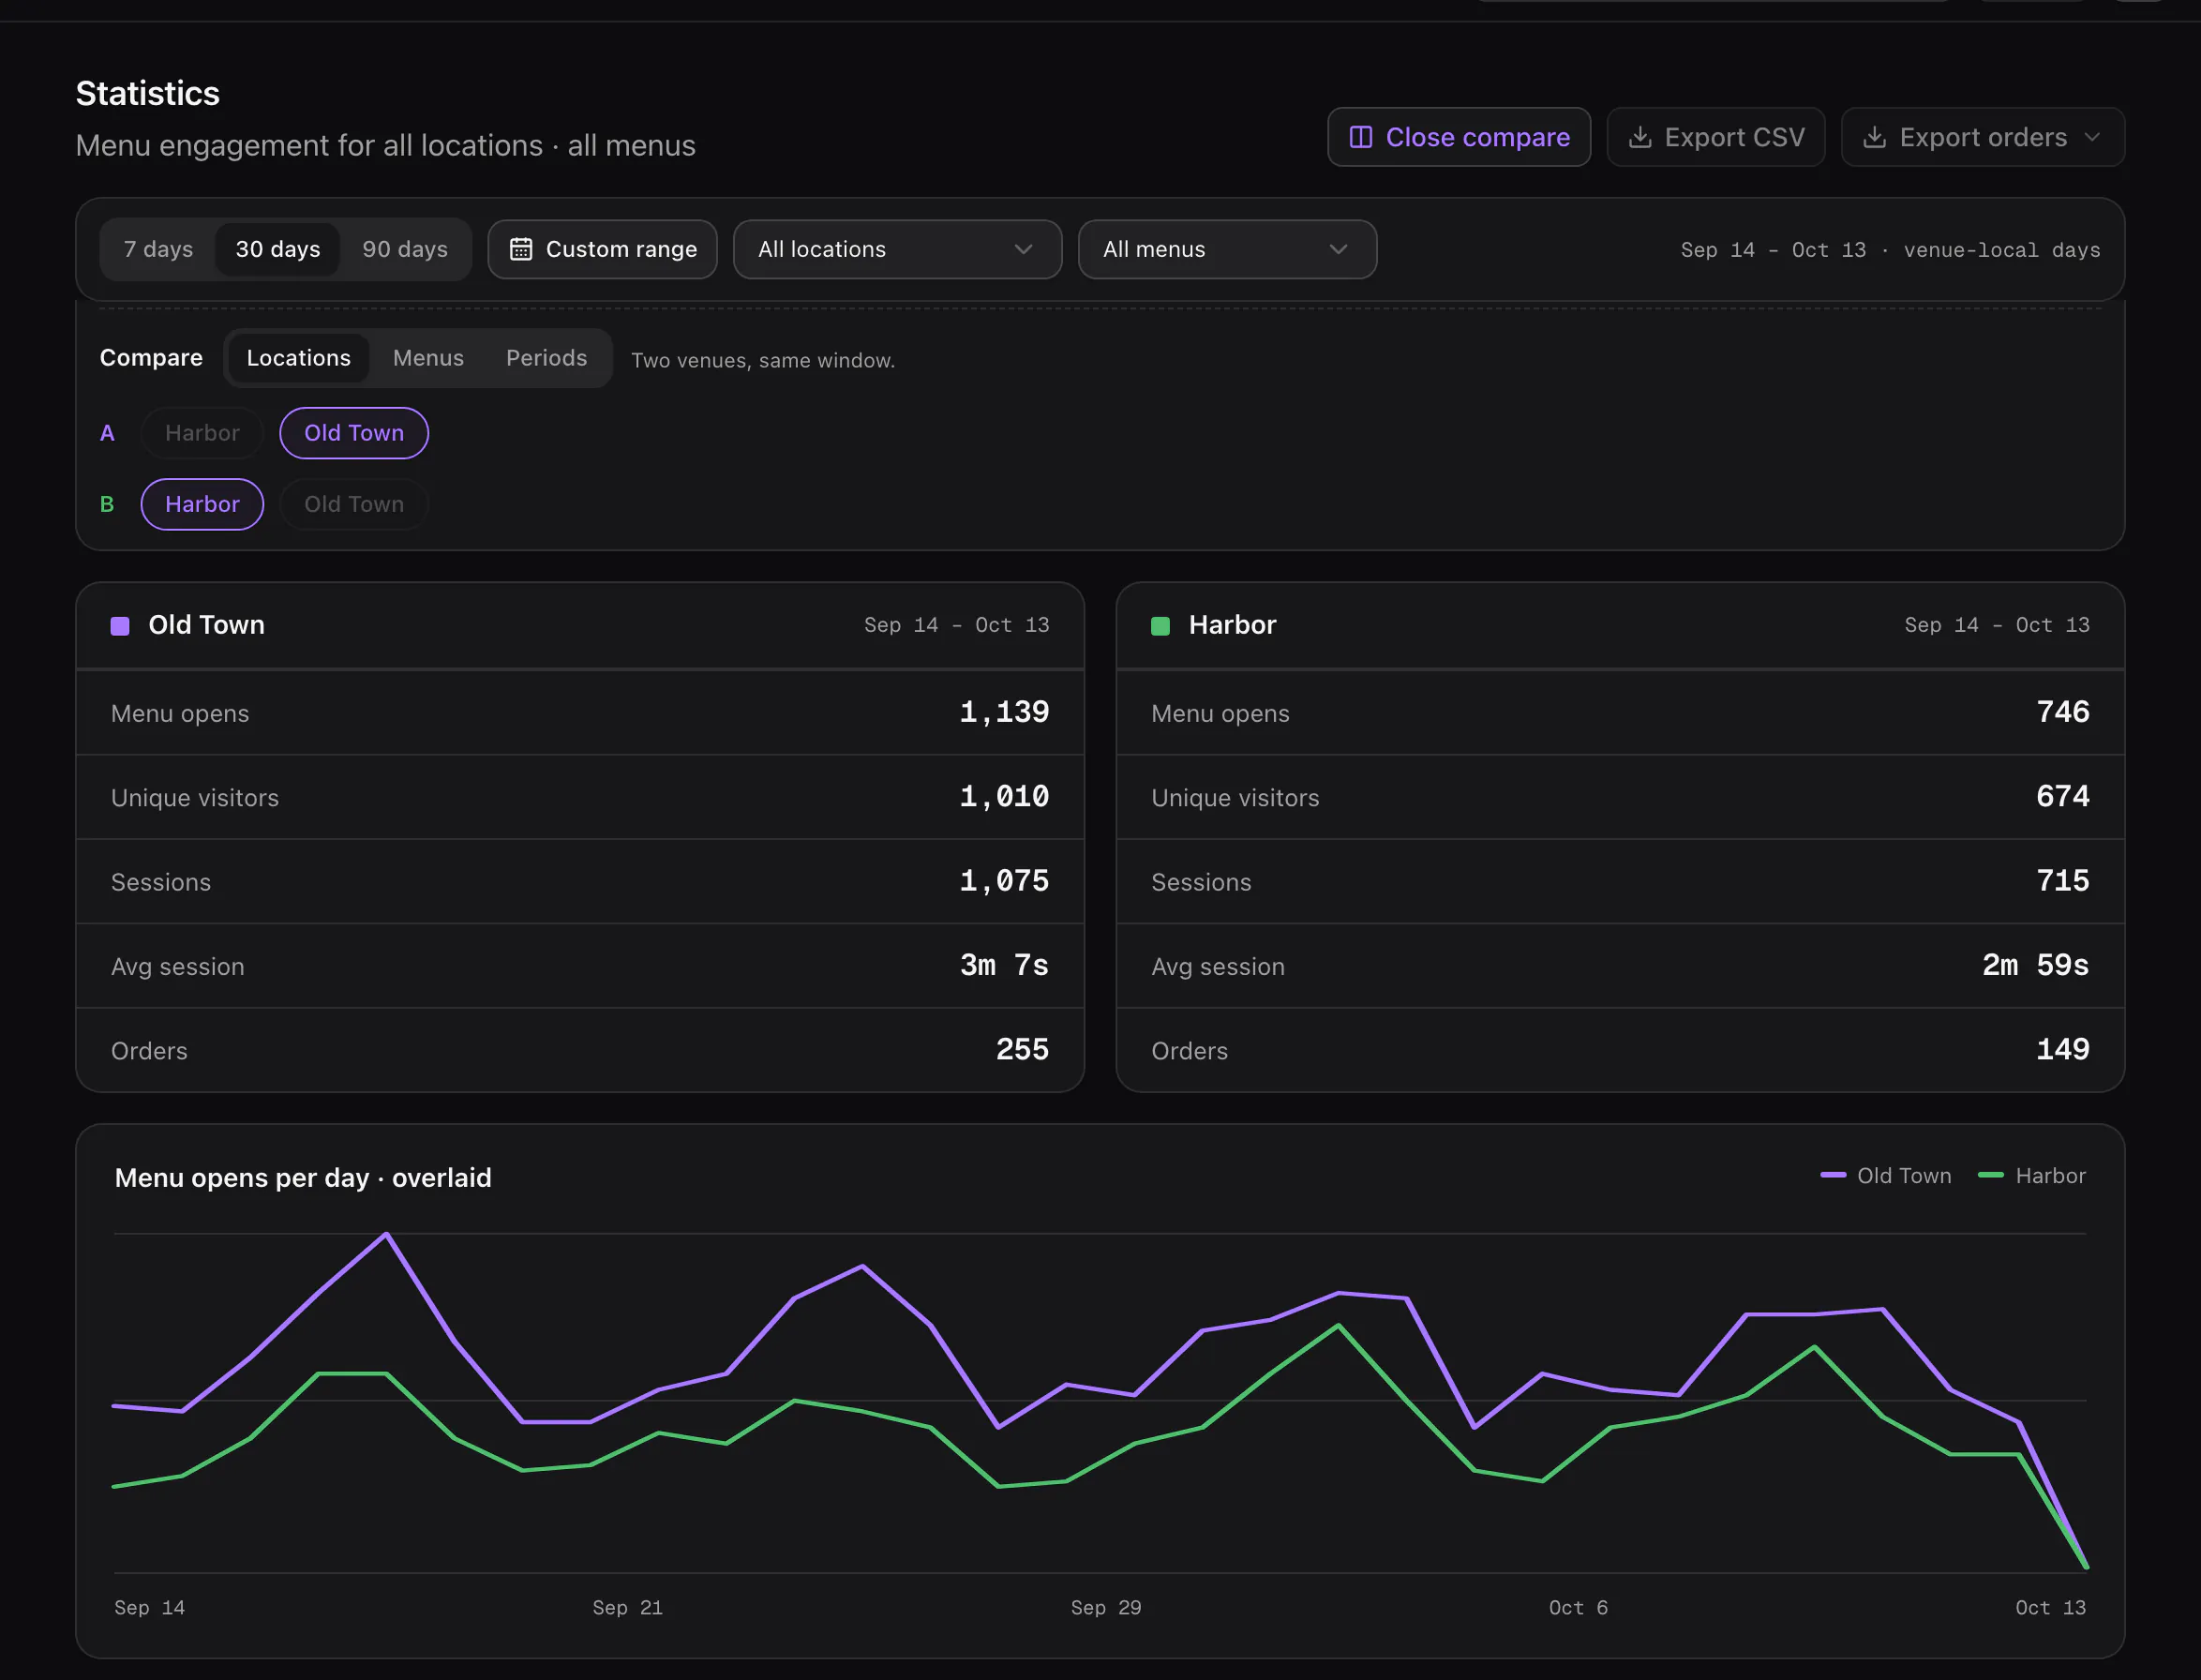Open the Custom range picker
This screenshot has height=1680, width=2201.
point(602,249)
